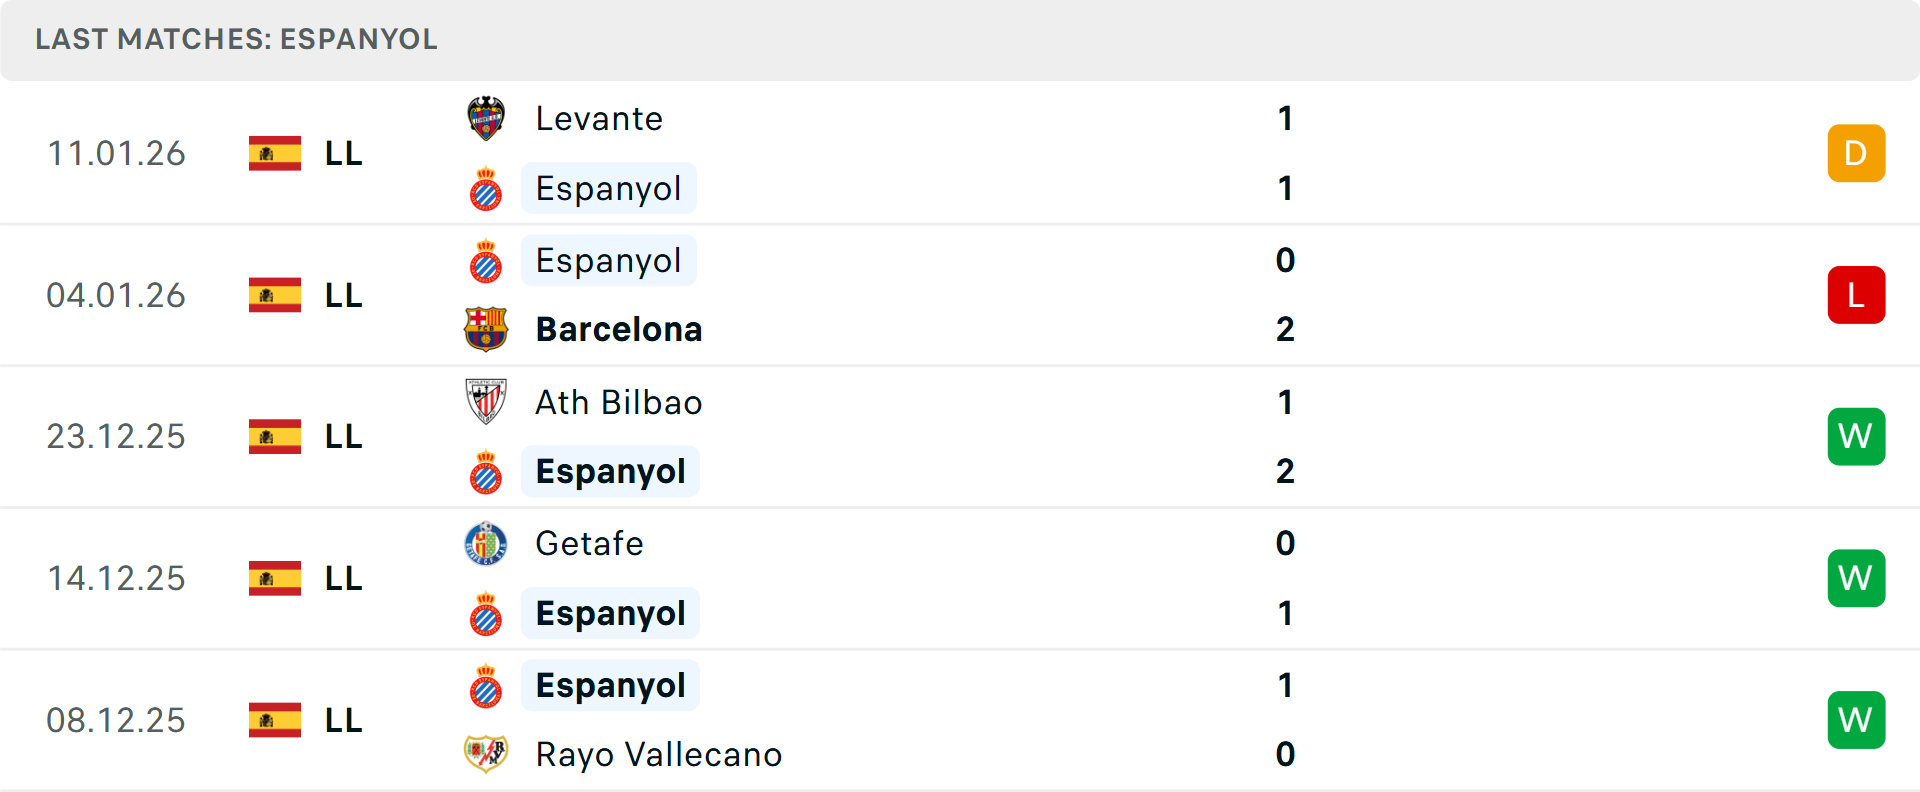Click the orange D draw badge
1920x792 pixels.
[1856, 153]
